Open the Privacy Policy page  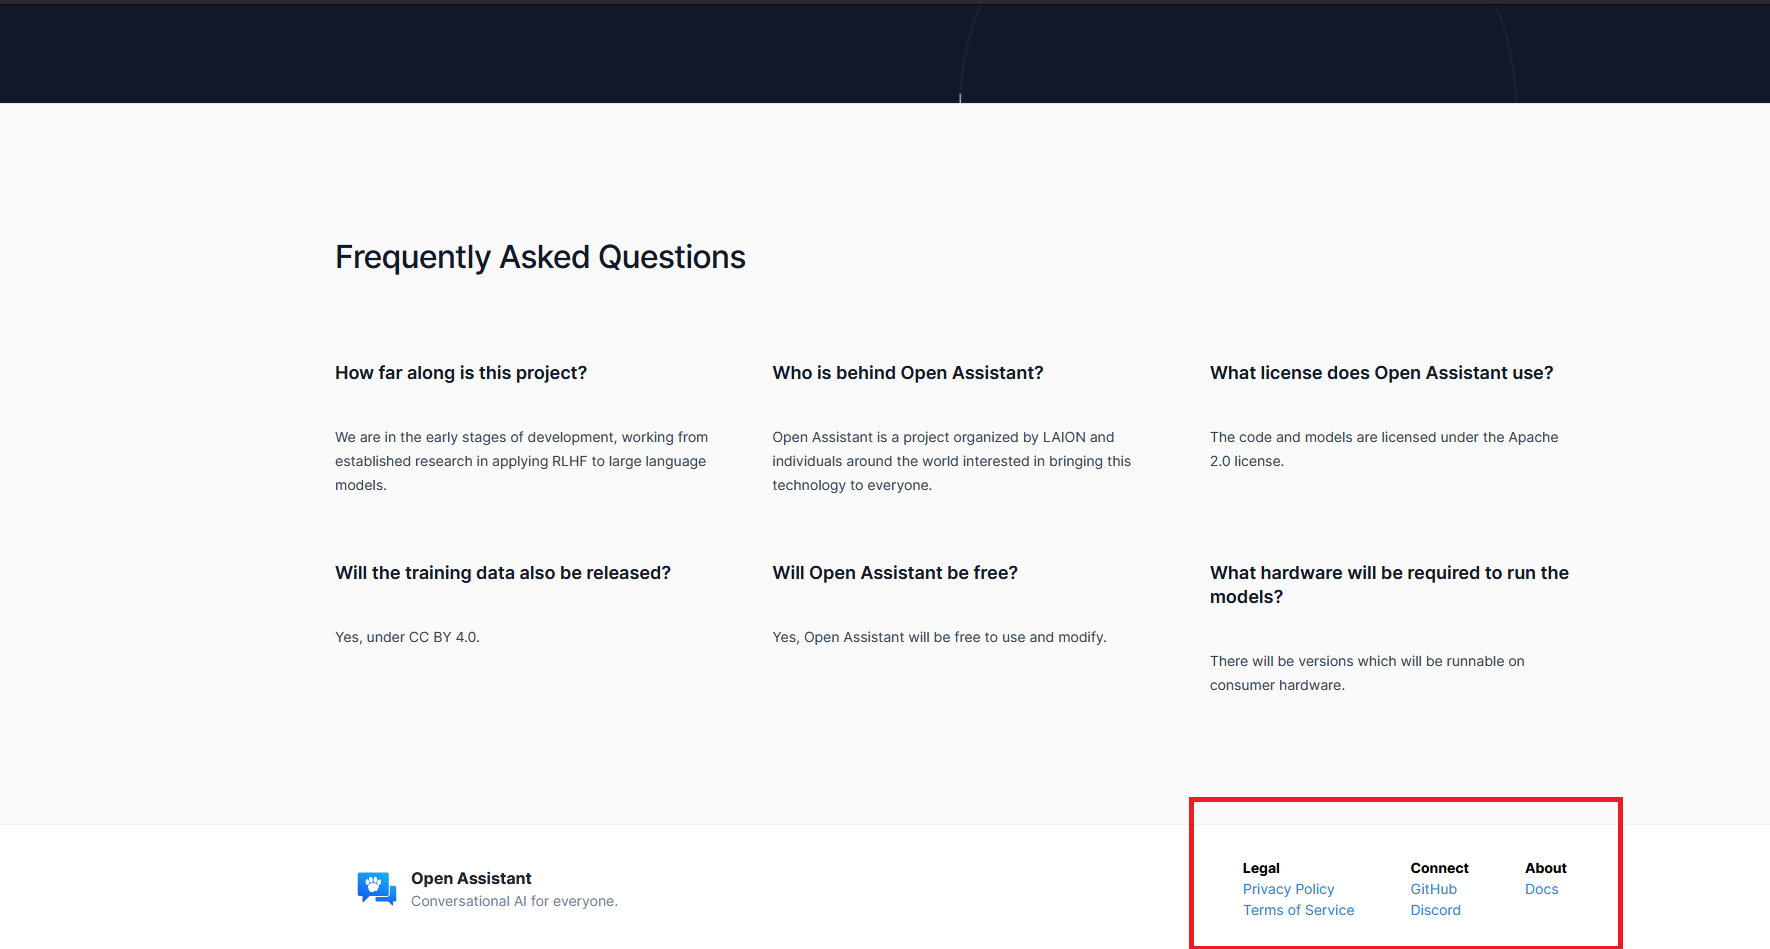[x=1288, y=888]
